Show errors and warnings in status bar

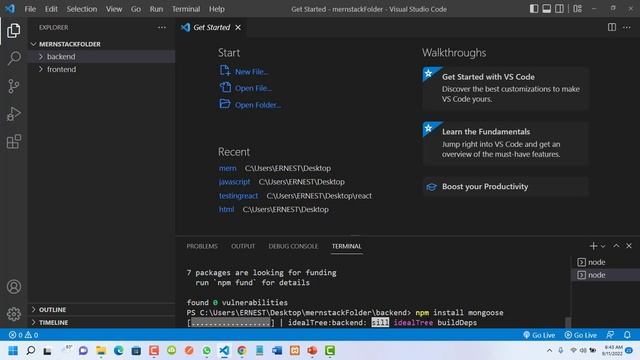click(23, 335)
